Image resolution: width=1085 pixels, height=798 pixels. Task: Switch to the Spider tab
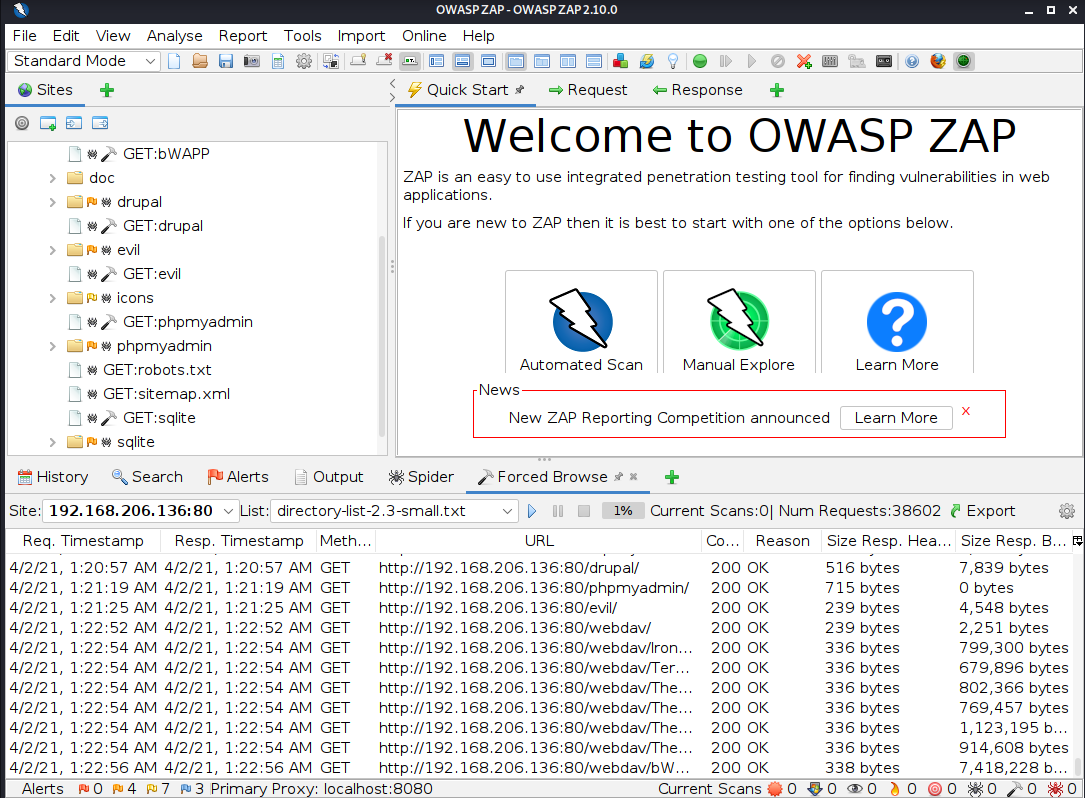click(421, 477)
